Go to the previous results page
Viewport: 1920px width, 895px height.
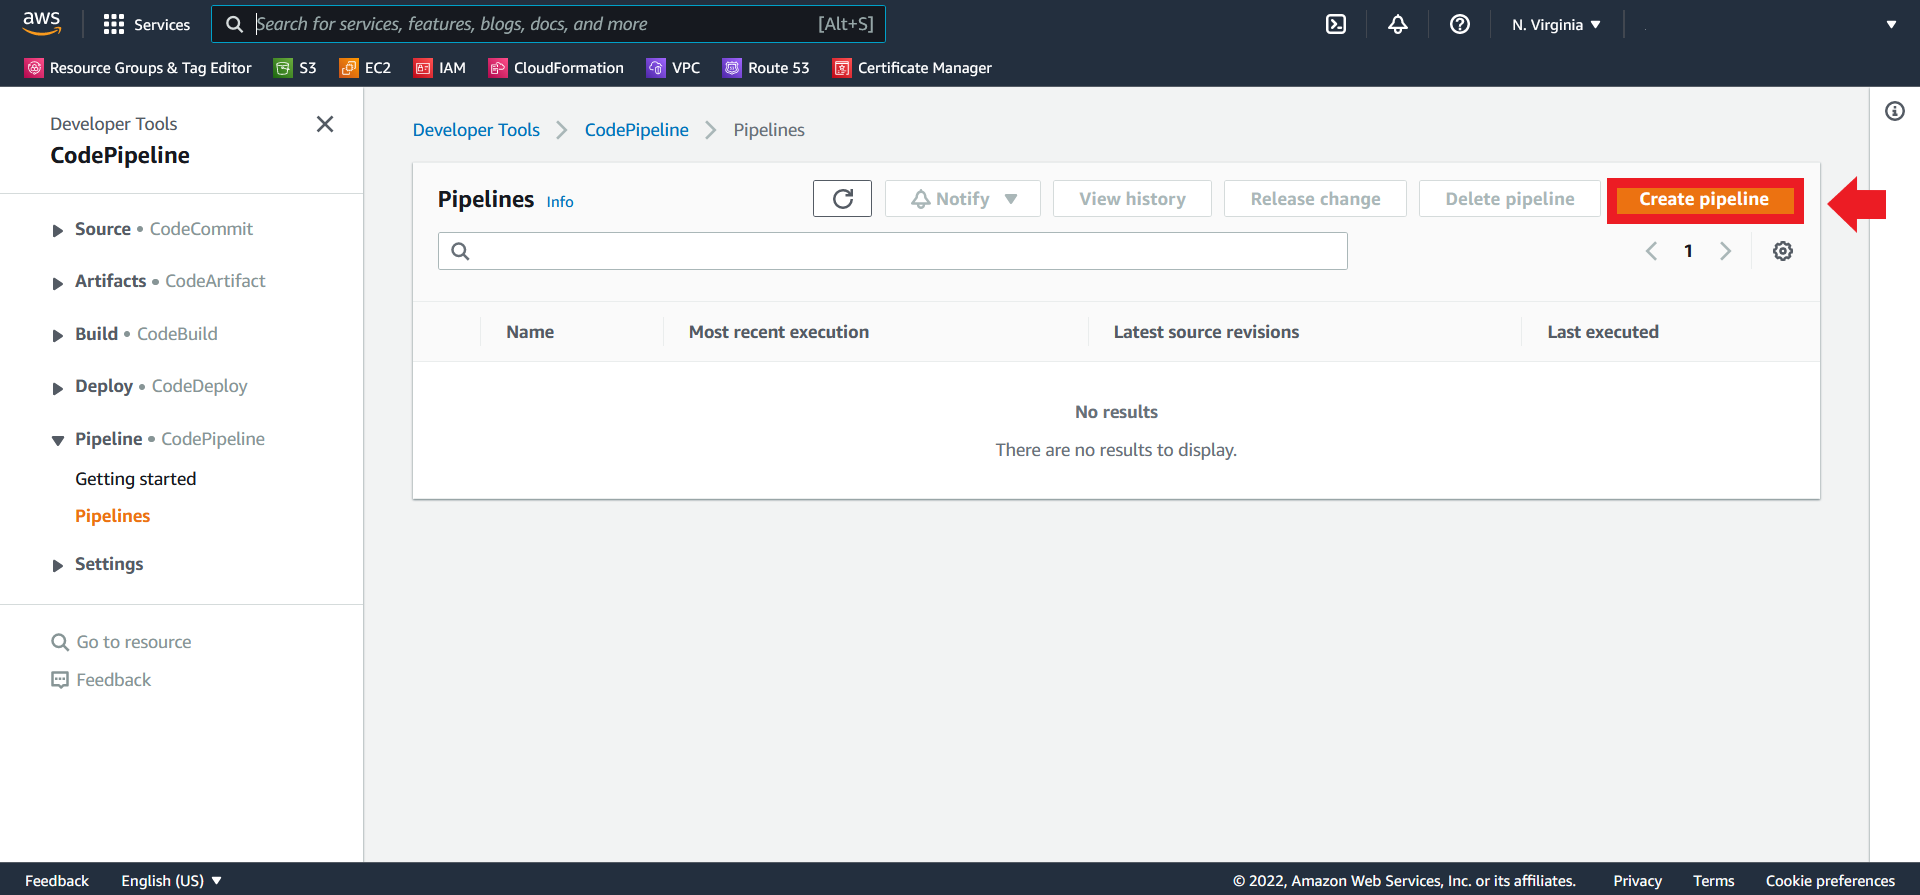click(x=1651, y=251)
